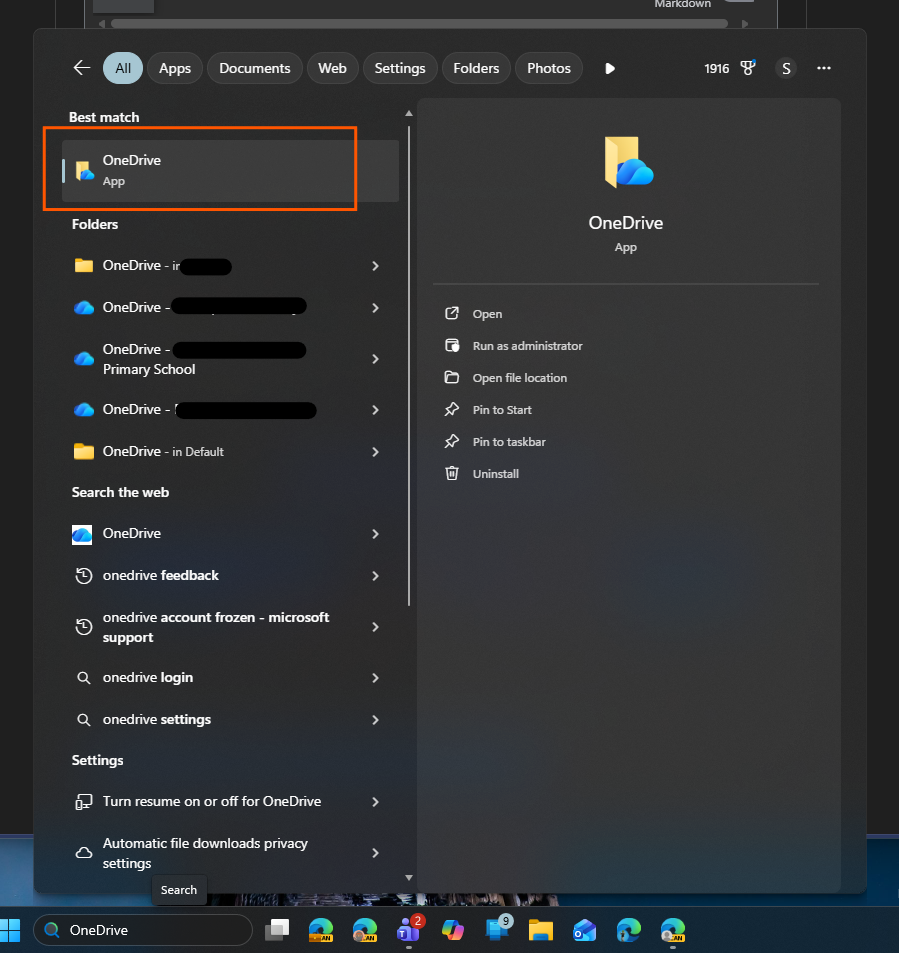Open Turn resume on or off for OneDrive
The height and width of the screenshot is (953, 899).
(230, 802)
